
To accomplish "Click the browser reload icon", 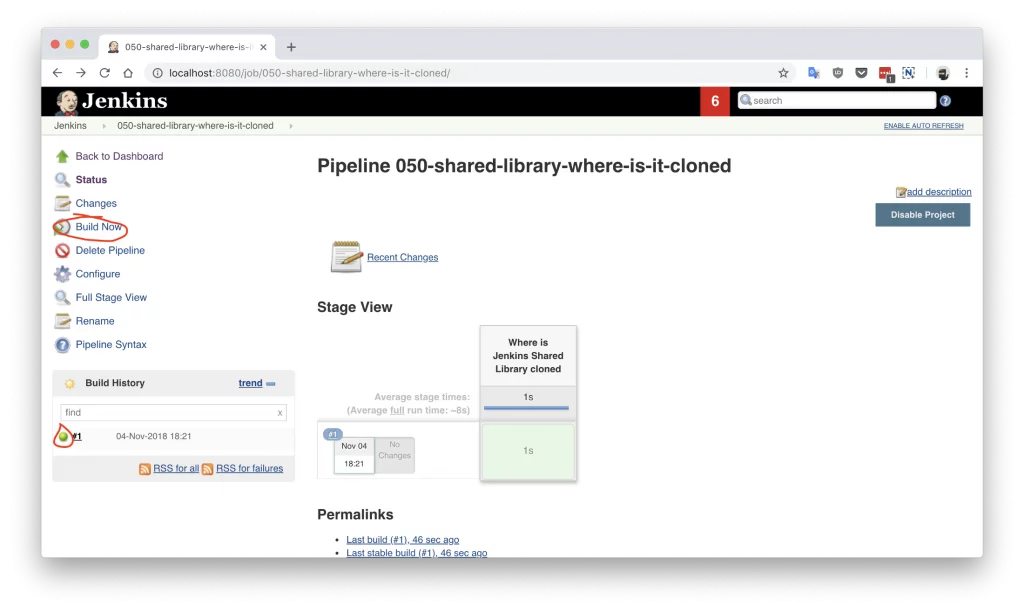I will (104, 73).
